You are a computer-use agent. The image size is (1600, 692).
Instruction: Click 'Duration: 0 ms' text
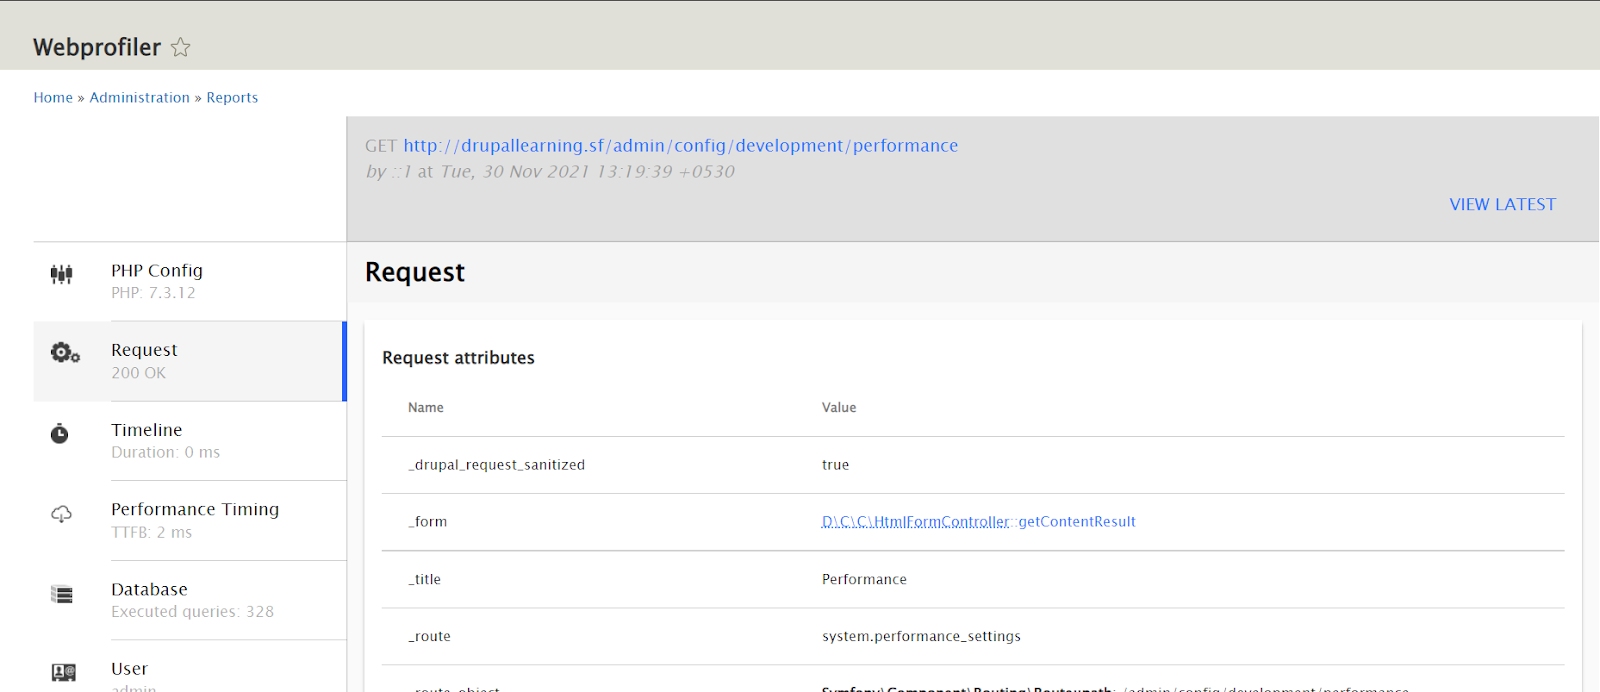coord(166,453)
